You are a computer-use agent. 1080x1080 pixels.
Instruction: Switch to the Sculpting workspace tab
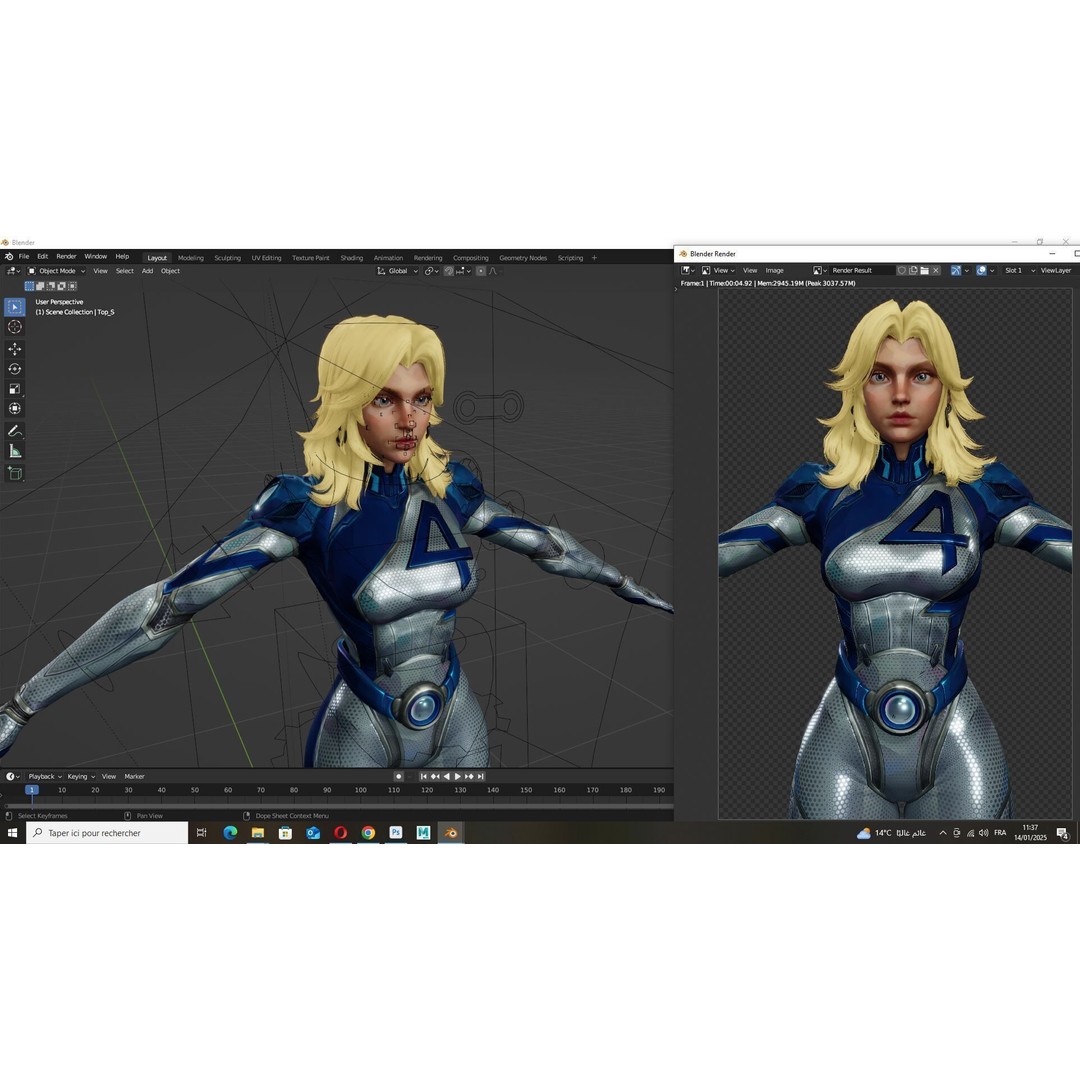[227, 258]
